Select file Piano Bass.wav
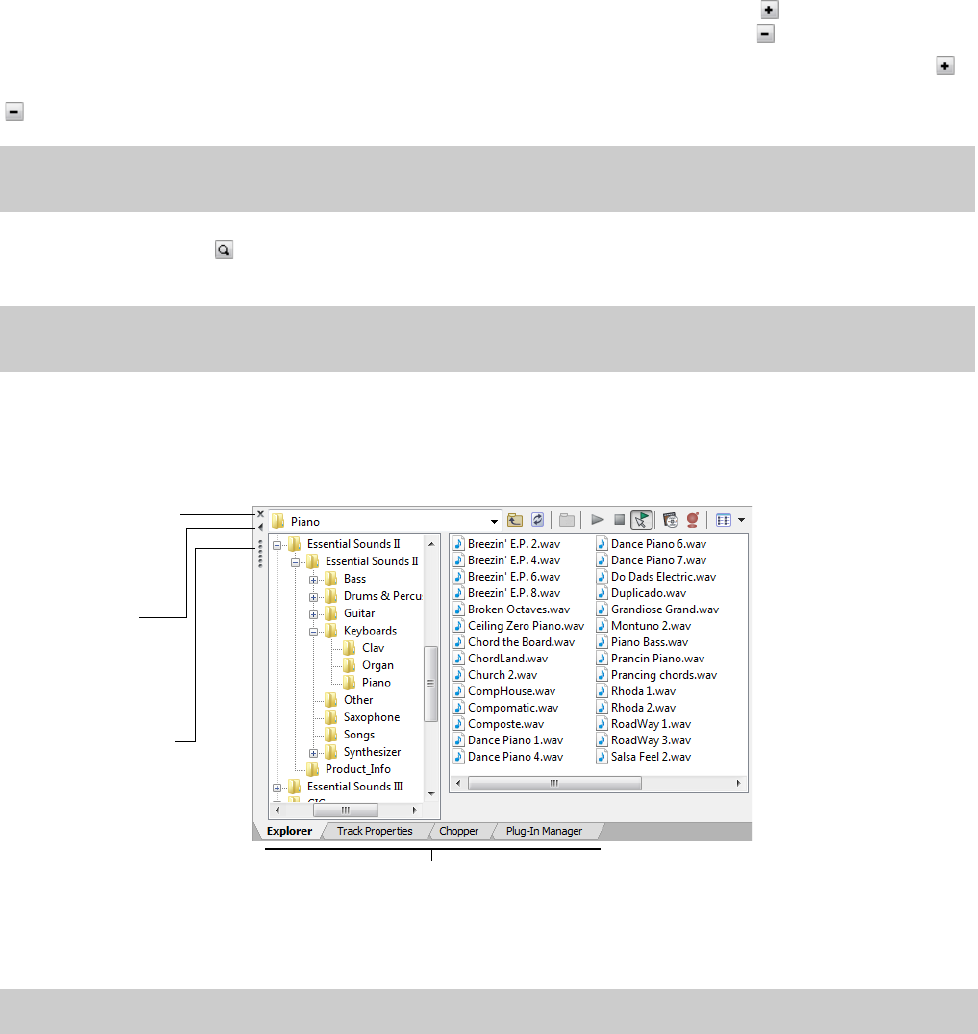The image size is (978, 1034). click(642, 642)
